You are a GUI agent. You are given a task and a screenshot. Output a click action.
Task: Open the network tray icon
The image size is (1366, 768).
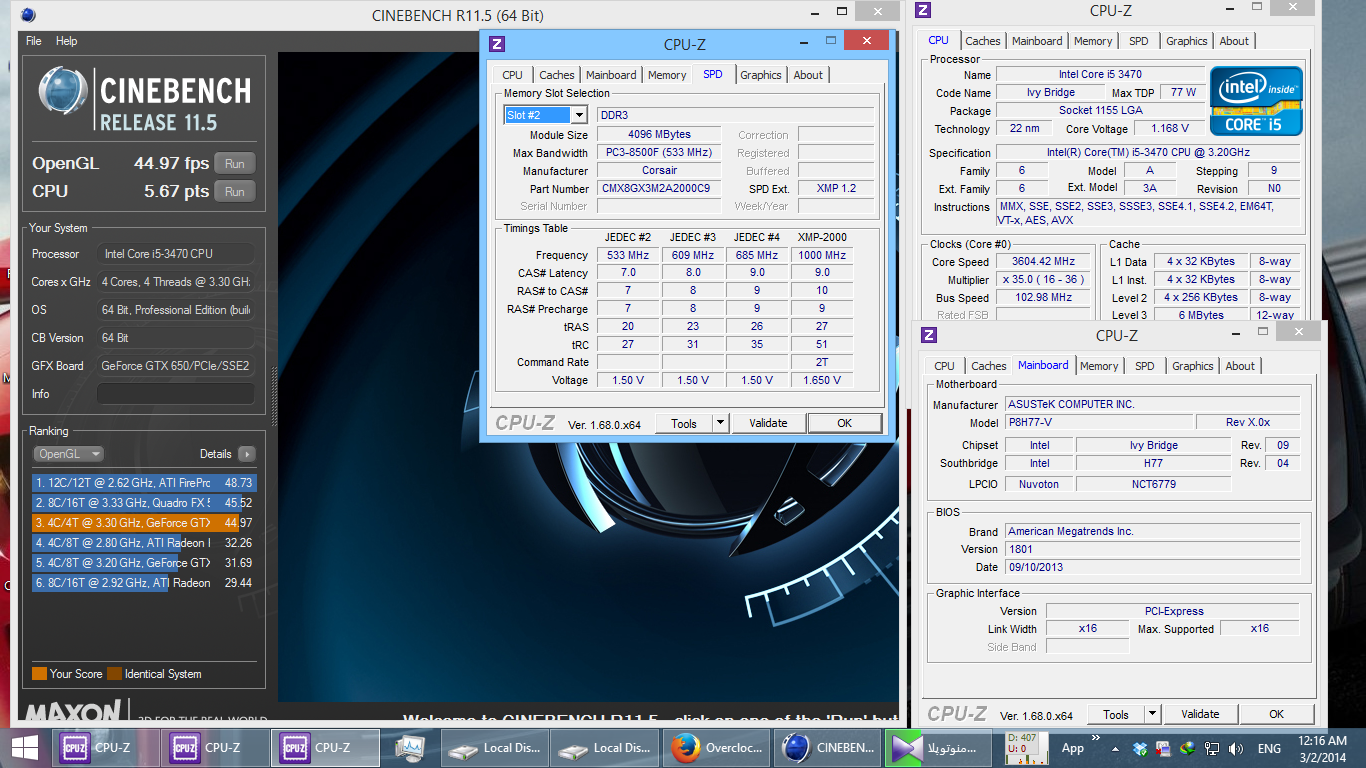pos(1212,748)
